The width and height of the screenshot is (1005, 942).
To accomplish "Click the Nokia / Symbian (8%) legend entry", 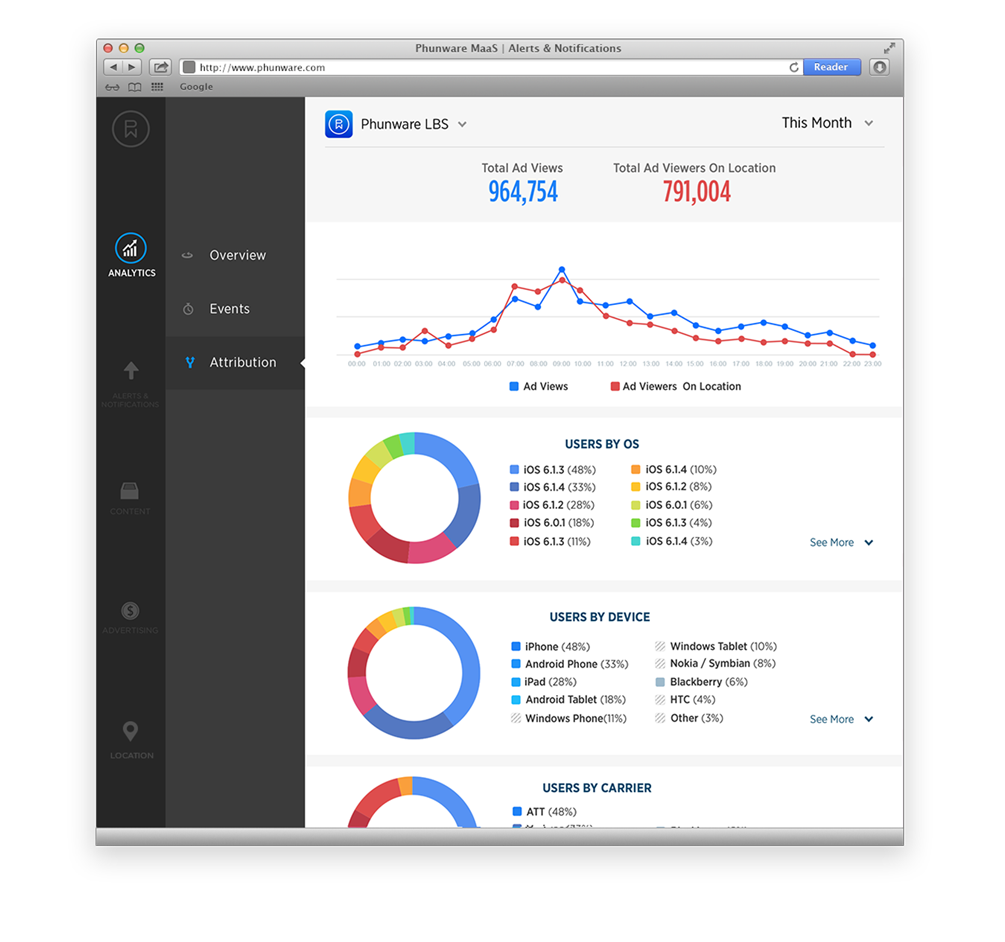I will [x=715, y=663].
